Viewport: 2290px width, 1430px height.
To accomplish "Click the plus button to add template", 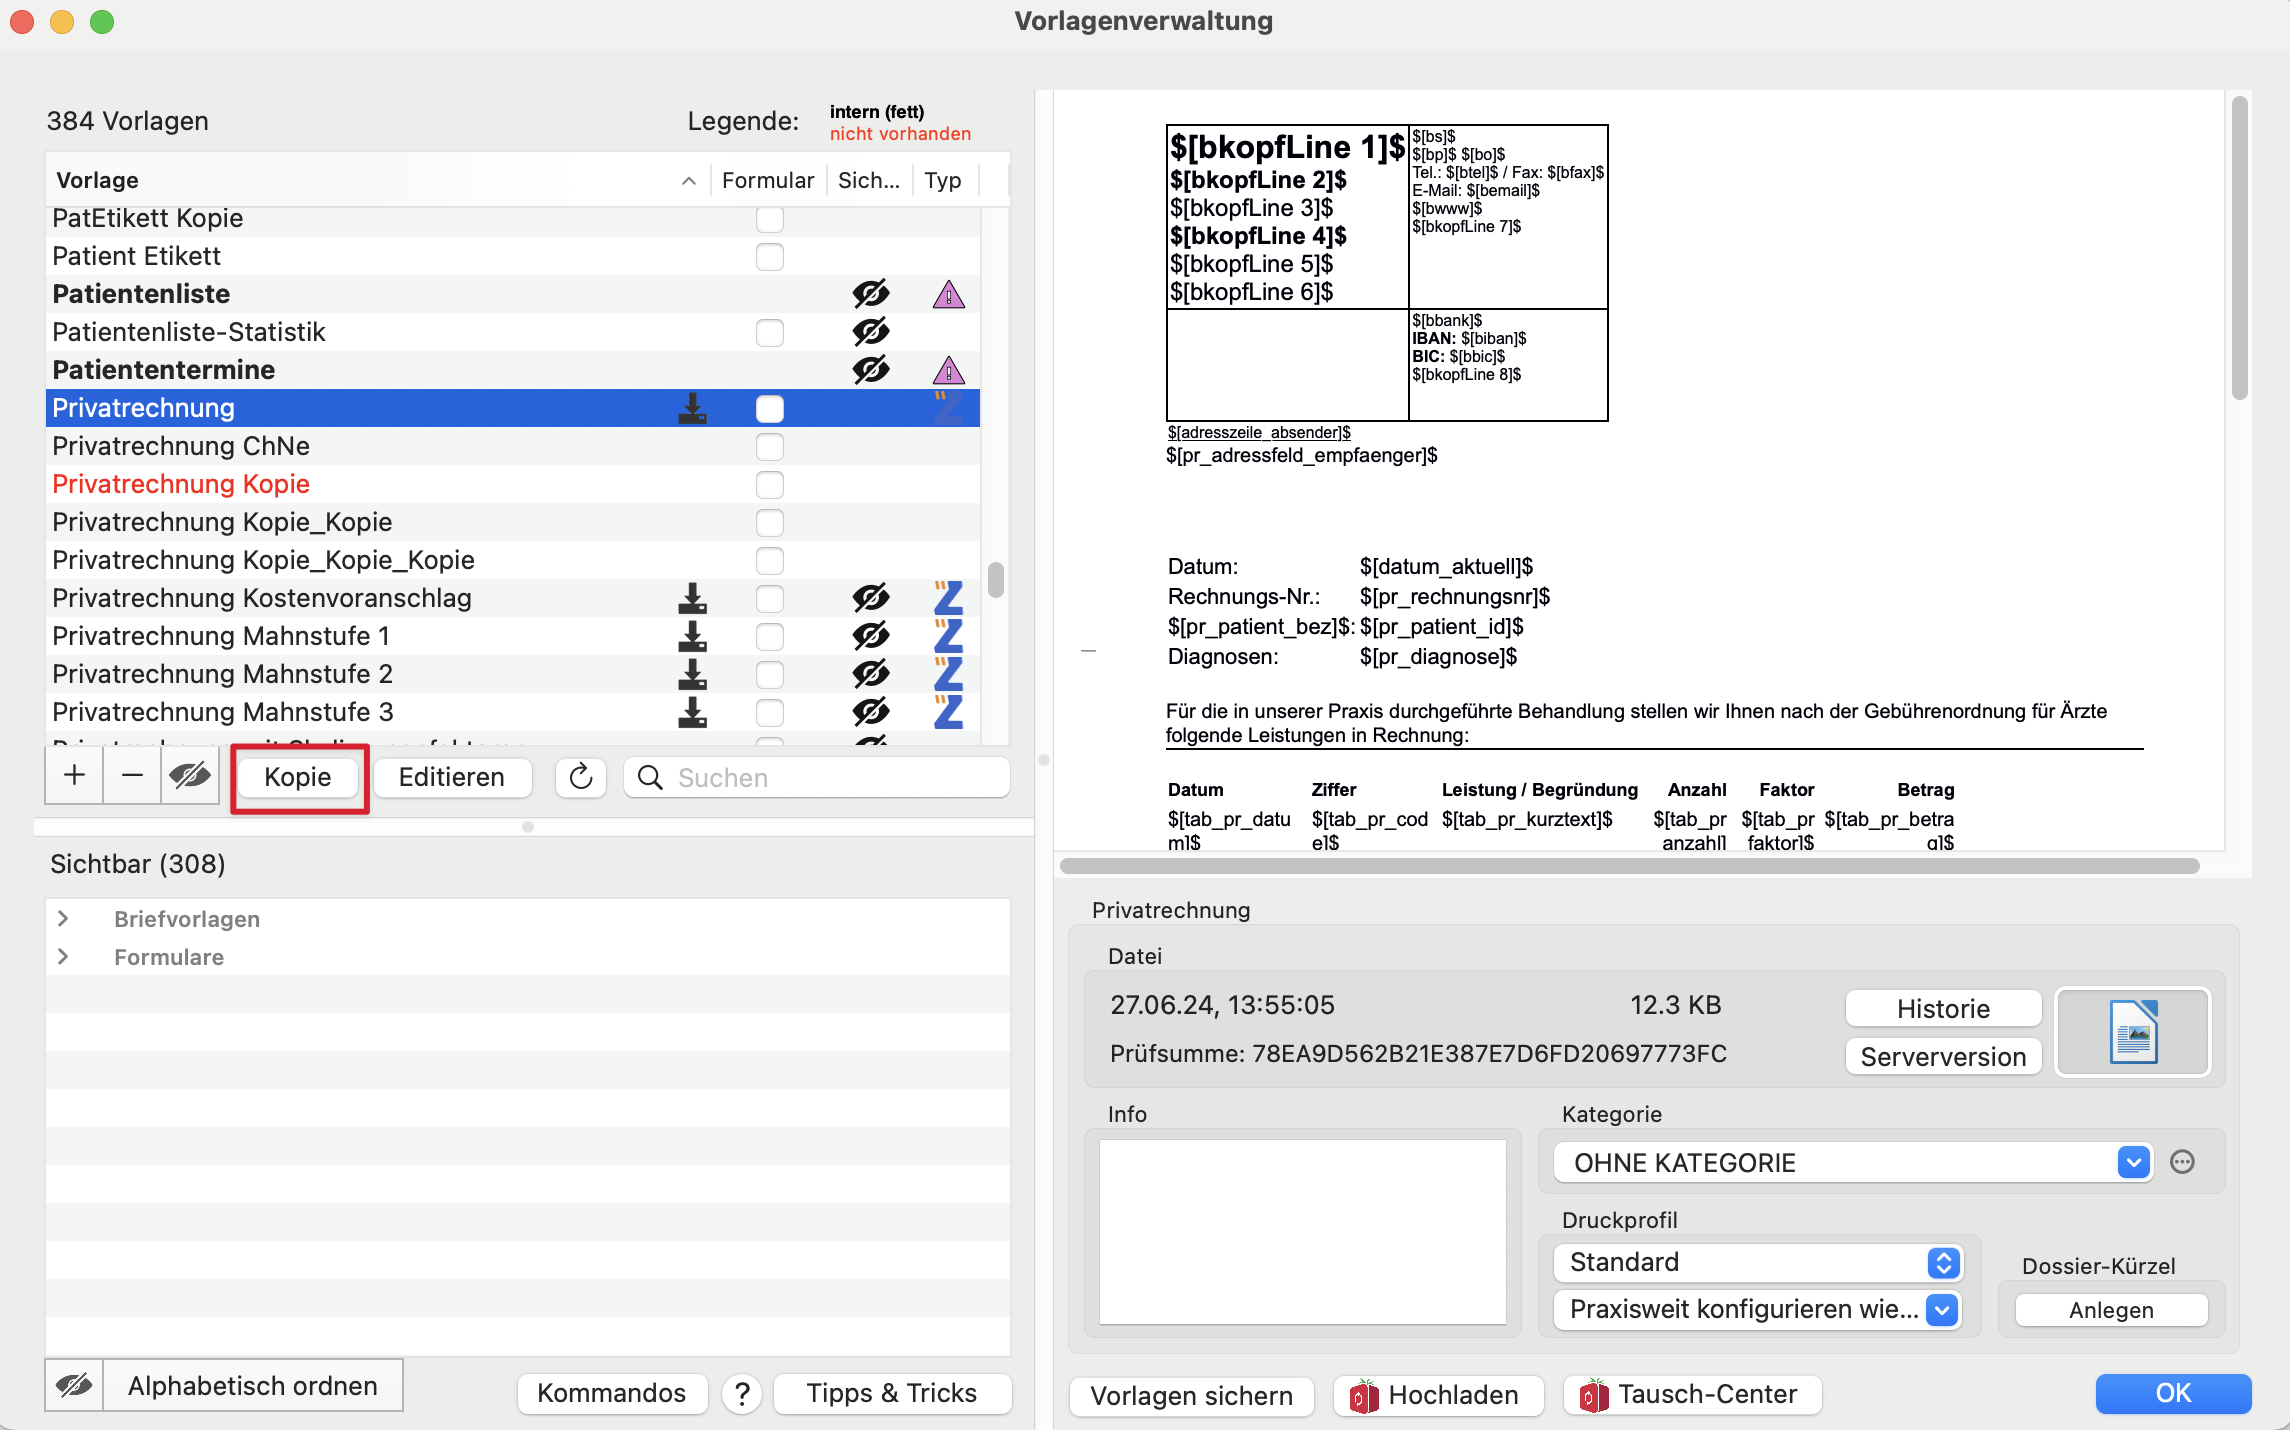I will point(74,776).
